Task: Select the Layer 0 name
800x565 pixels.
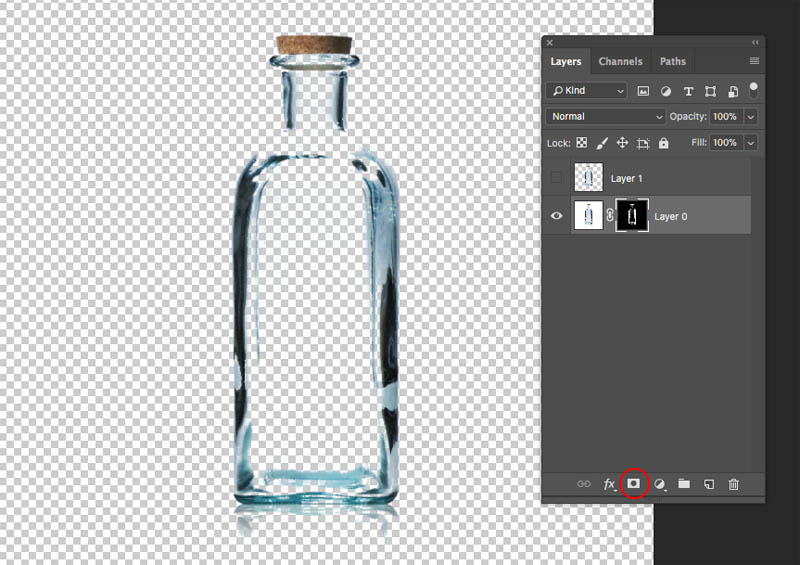Action: (x=670, y=216)
